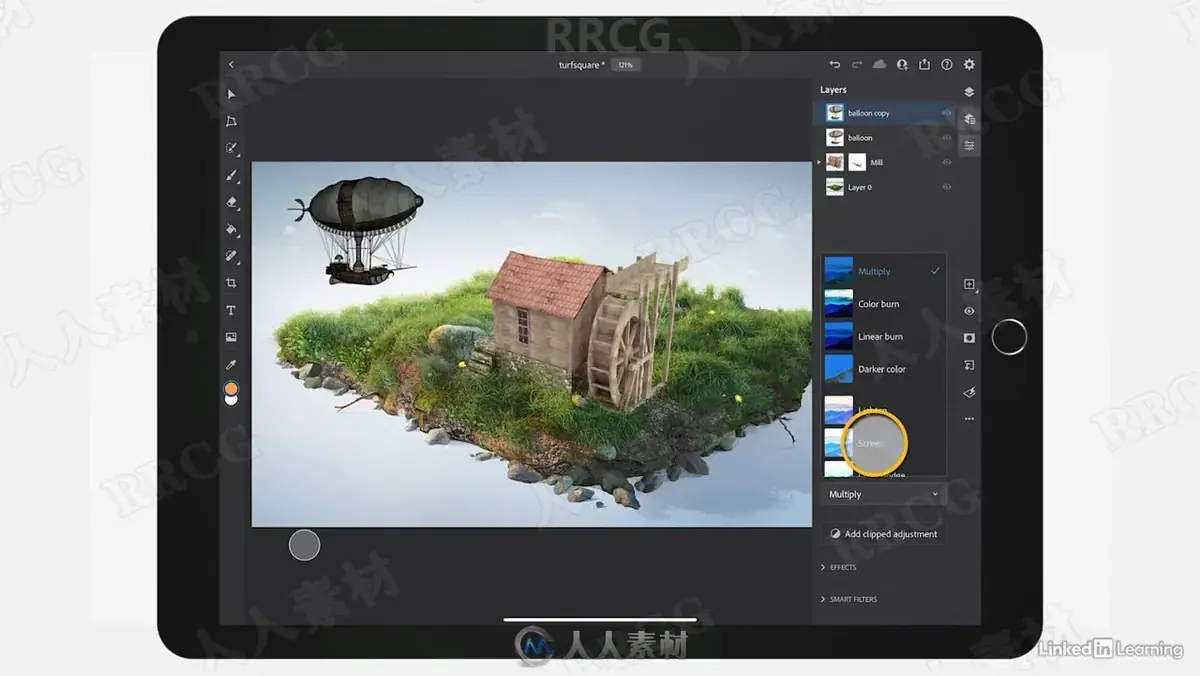The width and height of the screenshot is (1200, 676).
Task: Open the Multiply blend mode dropdown
Action: click(x=884, y=494)
